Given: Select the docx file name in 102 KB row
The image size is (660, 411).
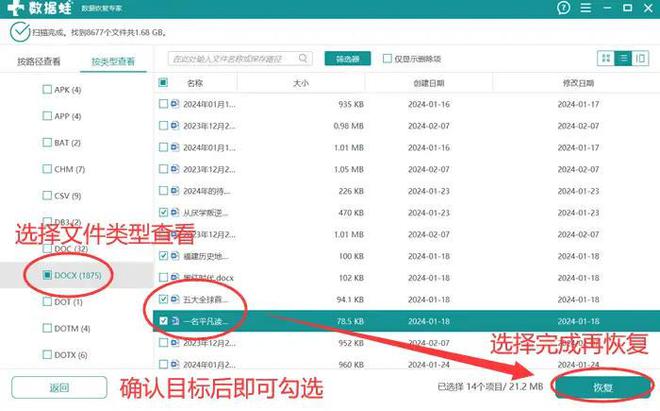Looking at the screenshot, I should [x=208, y=278].
